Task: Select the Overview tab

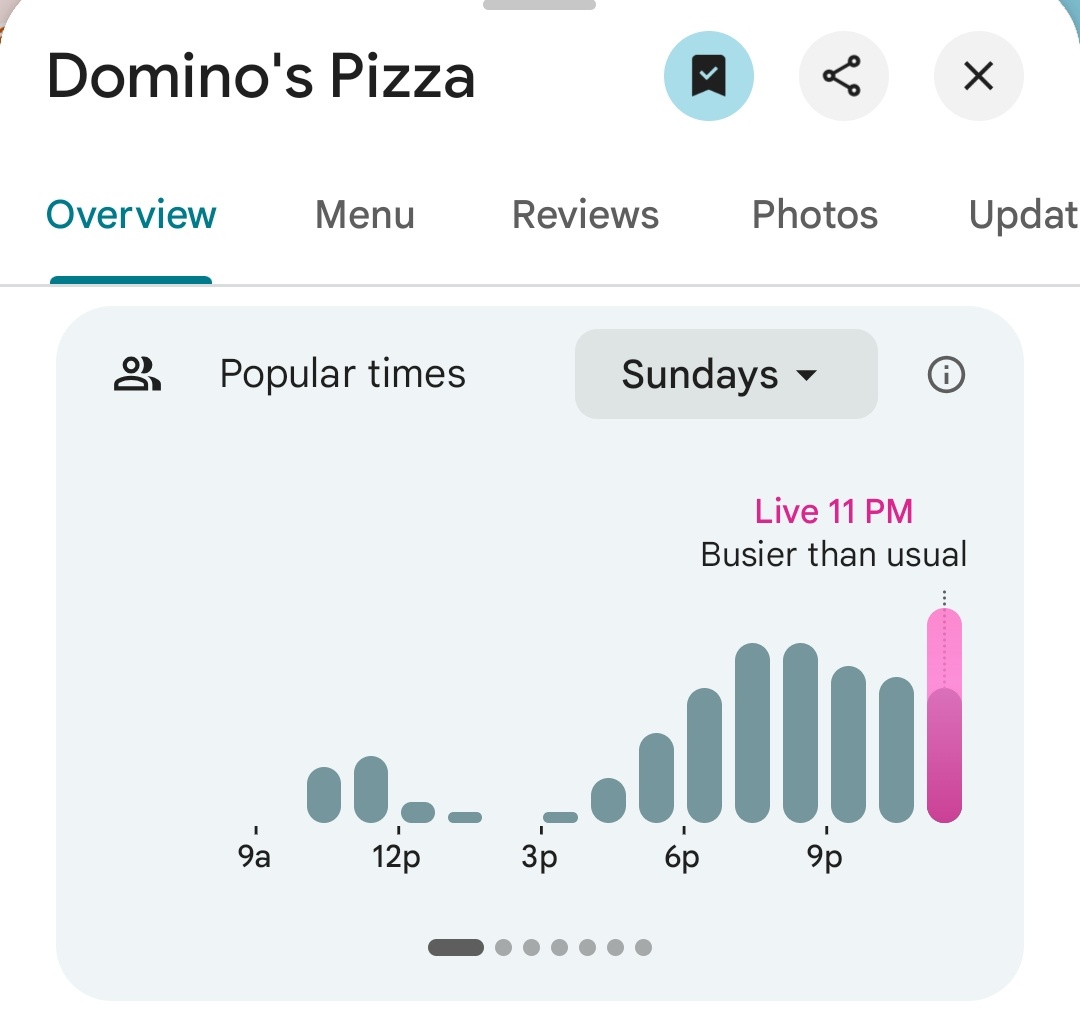Action: click(x=131, y=215)
